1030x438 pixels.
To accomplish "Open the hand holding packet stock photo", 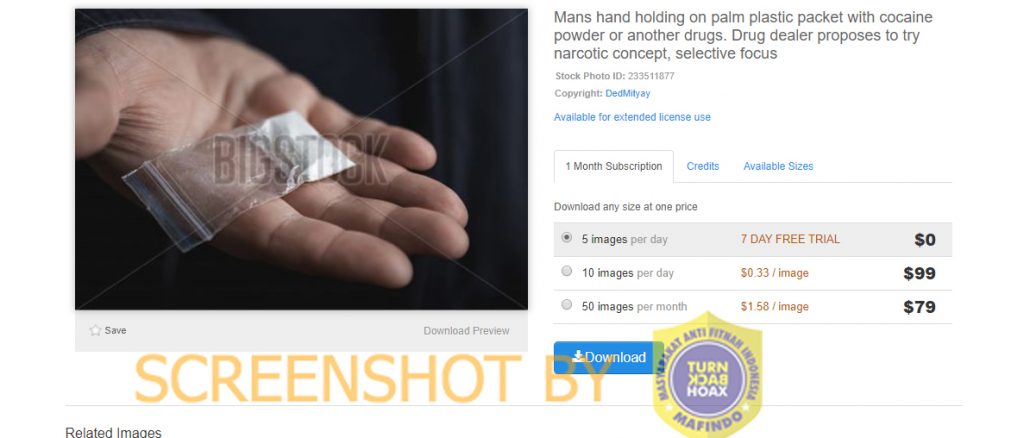I will (x=302, y=159).
